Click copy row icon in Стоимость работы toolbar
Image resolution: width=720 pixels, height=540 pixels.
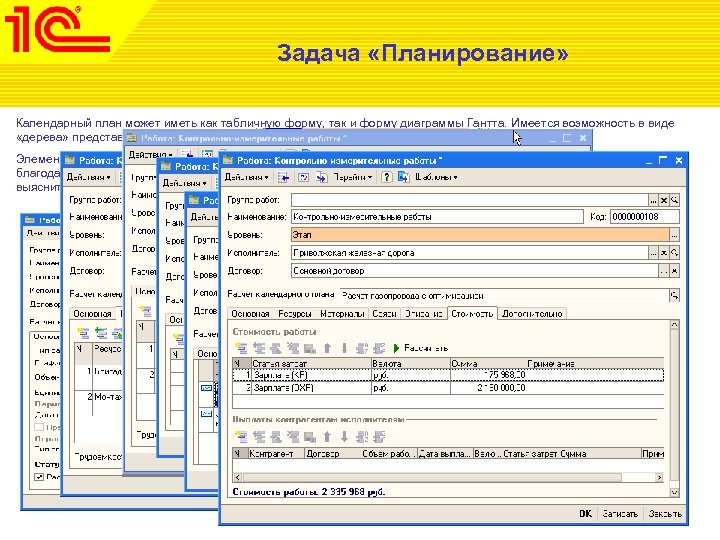pos(259,348)
